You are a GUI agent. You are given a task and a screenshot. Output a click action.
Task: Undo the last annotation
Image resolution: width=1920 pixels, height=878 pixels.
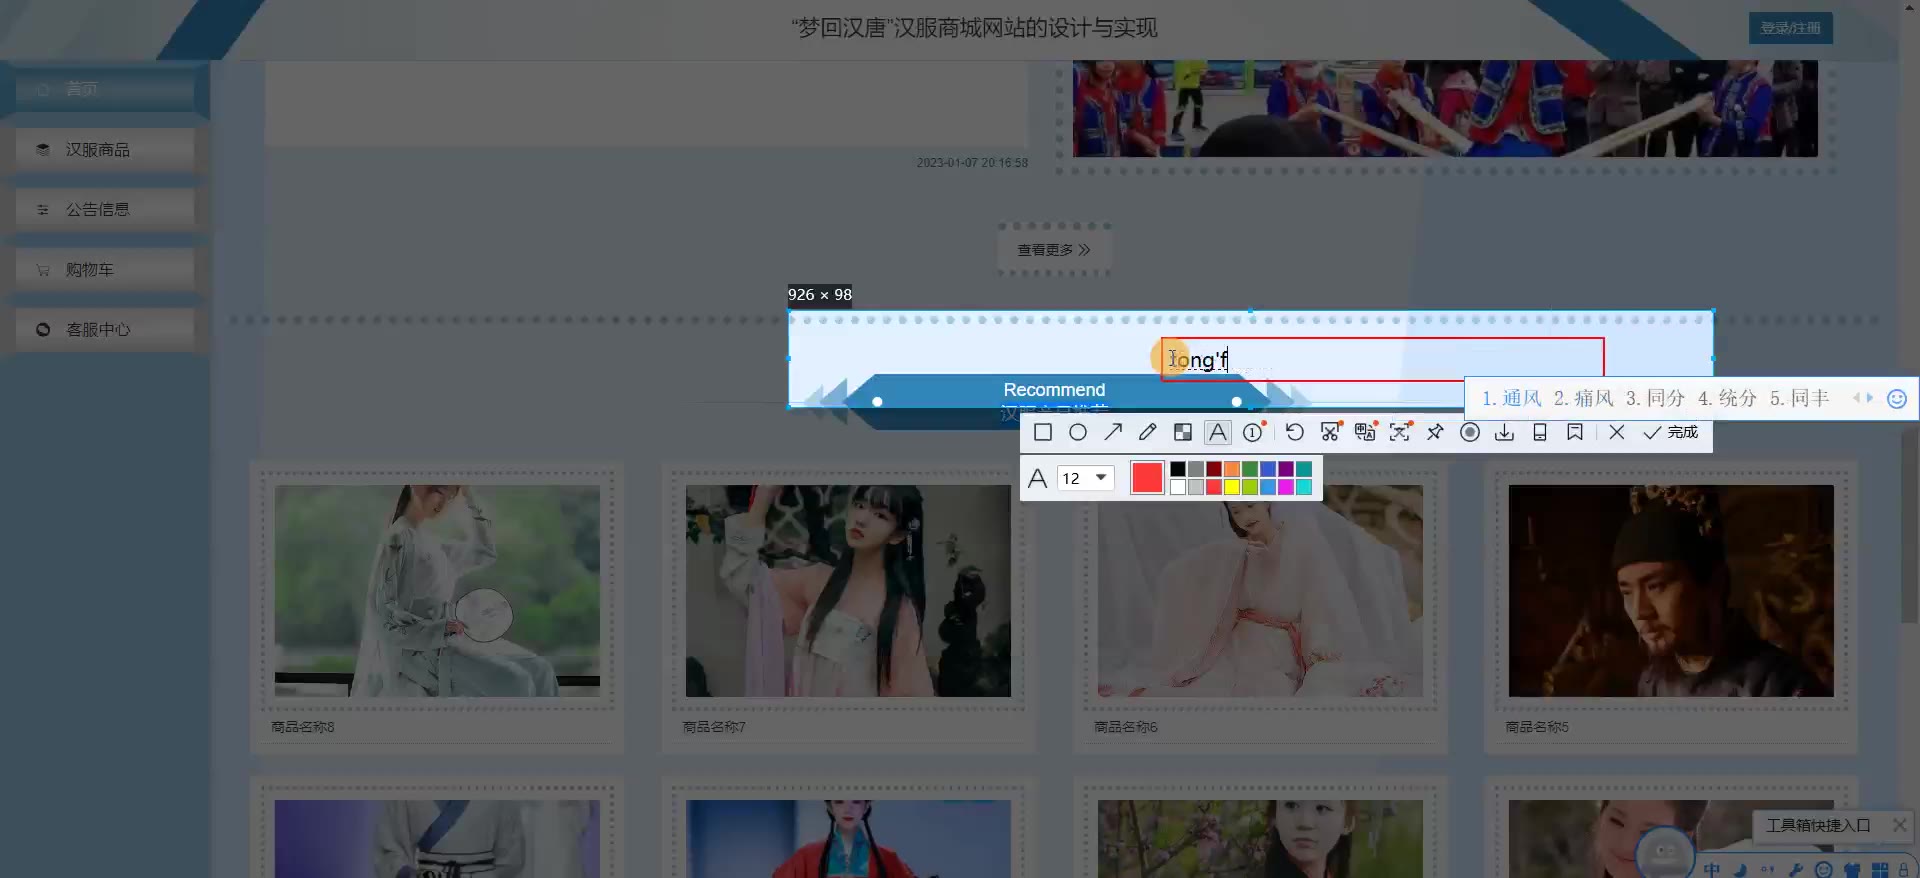[x=1295, y=432]
